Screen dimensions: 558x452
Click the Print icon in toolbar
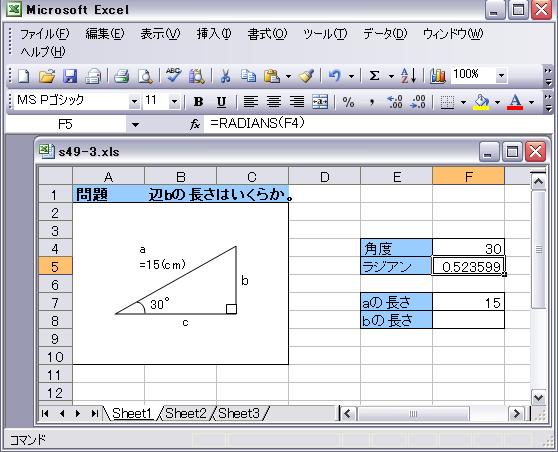tap(121, 76)
